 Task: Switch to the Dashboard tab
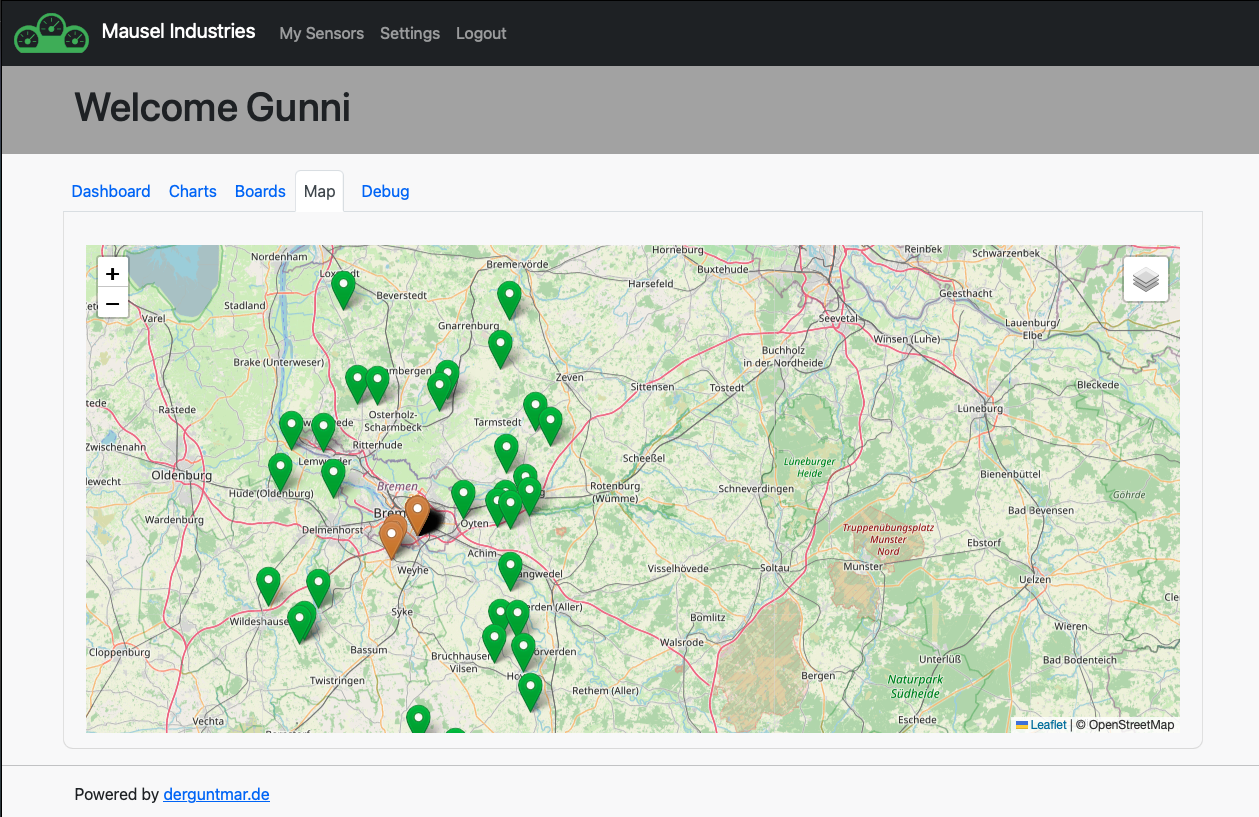tap(111, 191)
